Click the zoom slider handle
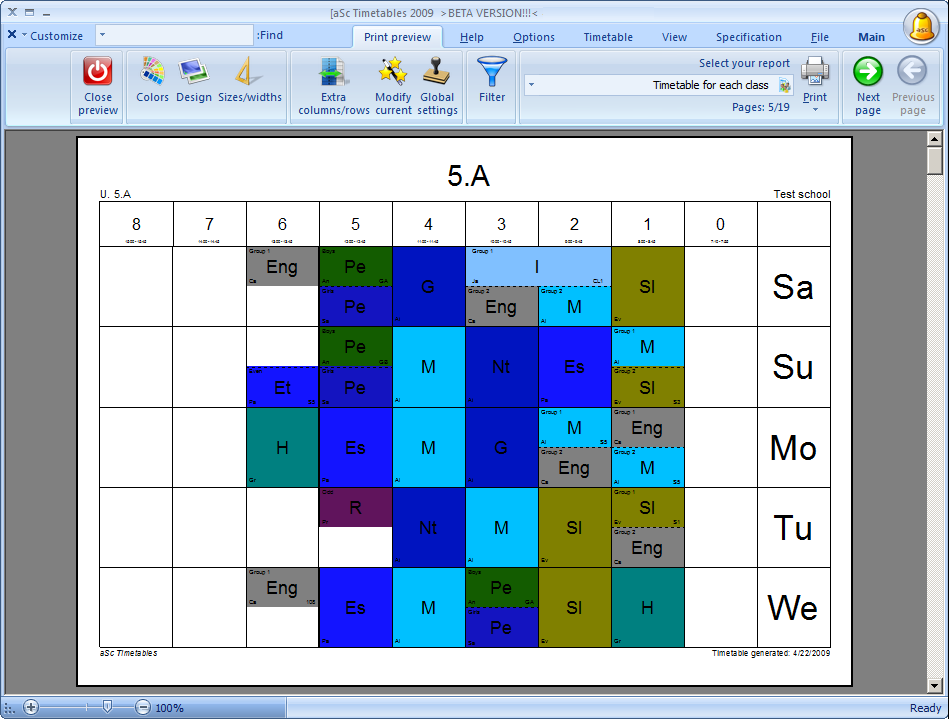Viewport: 949px width, 719px height. pos(107,707)
